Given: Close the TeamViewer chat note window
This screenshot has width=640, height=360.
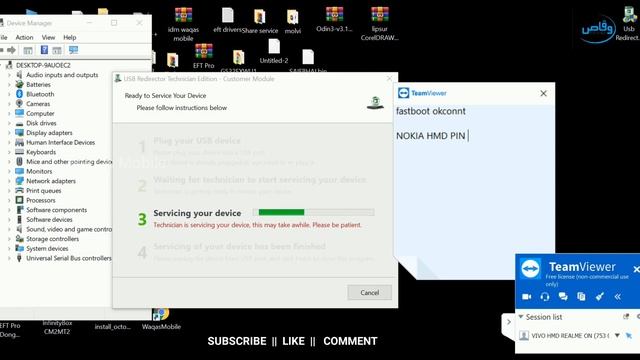Looking at the screenshot, I should coord(543,93).
